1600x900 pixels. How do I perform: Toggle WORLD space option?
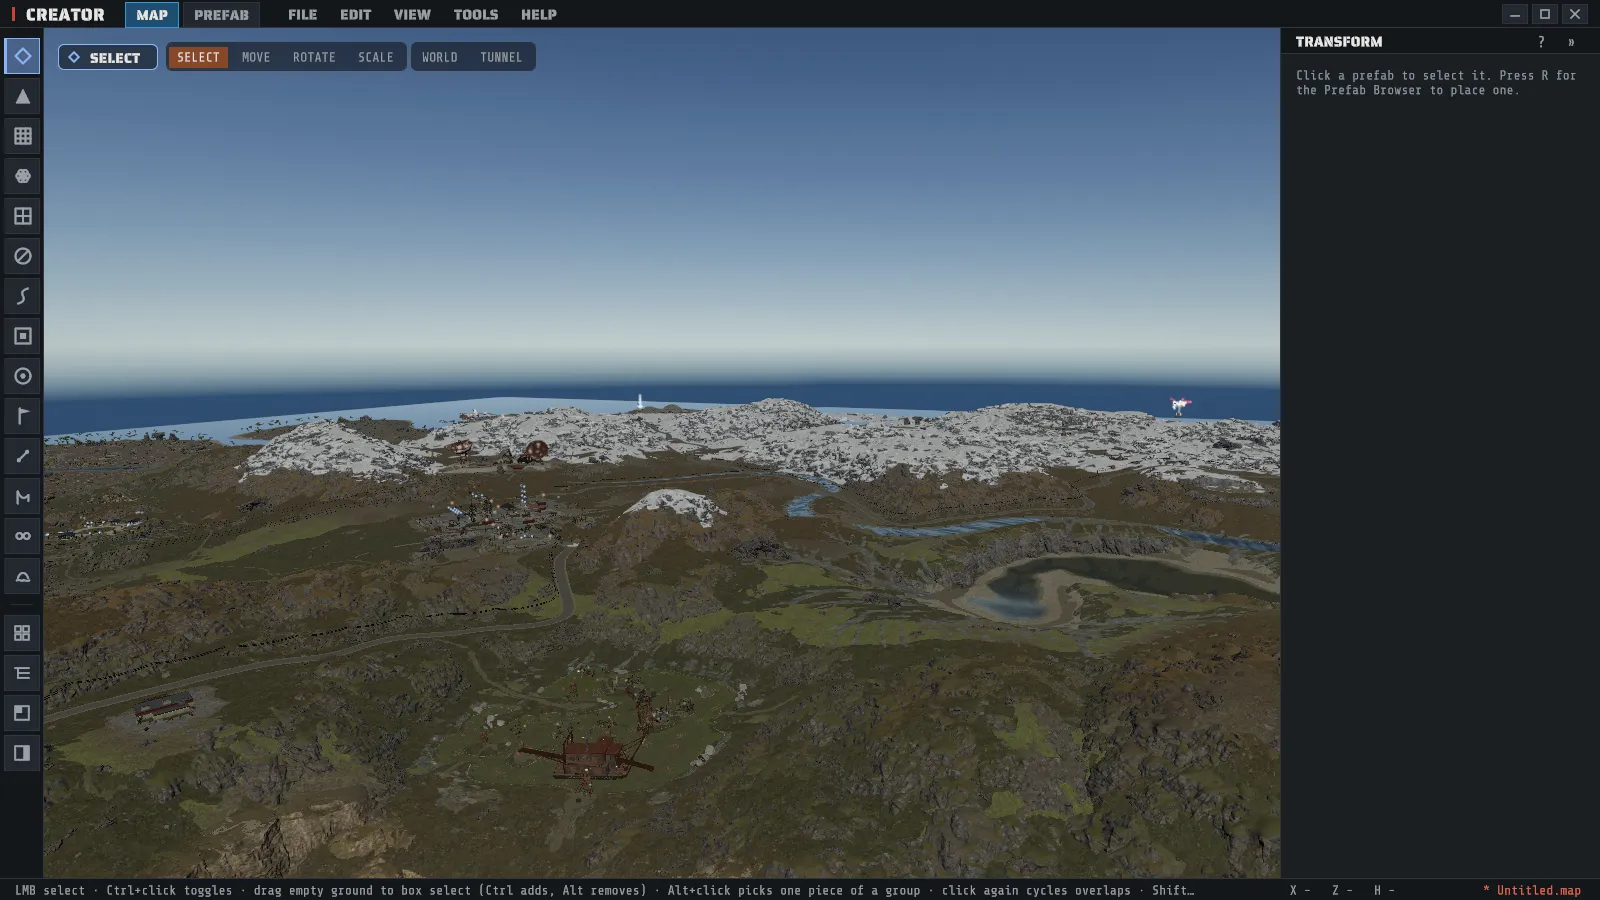(440, 57)
